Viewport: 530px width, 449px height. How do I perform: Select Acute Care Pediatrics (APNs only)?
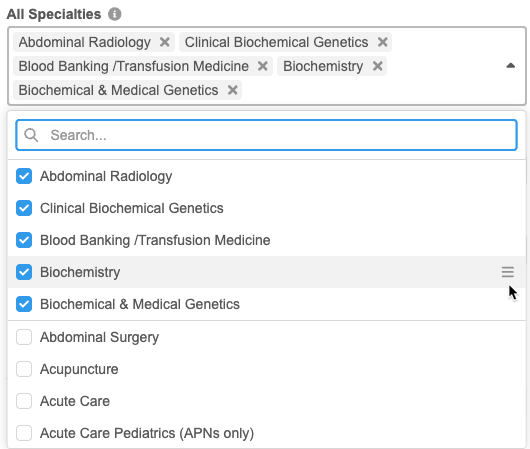(x=24, y=433)
